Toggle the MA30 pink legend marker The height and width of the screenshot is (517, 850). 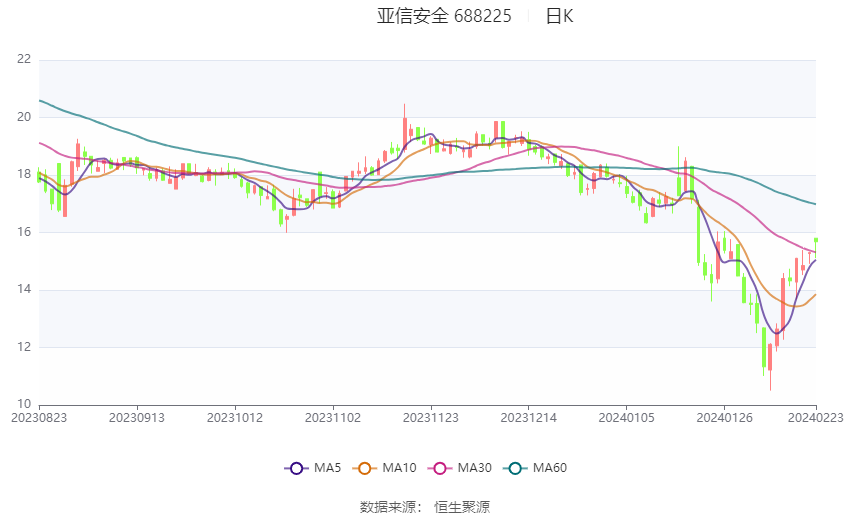(x=440, y=468)
